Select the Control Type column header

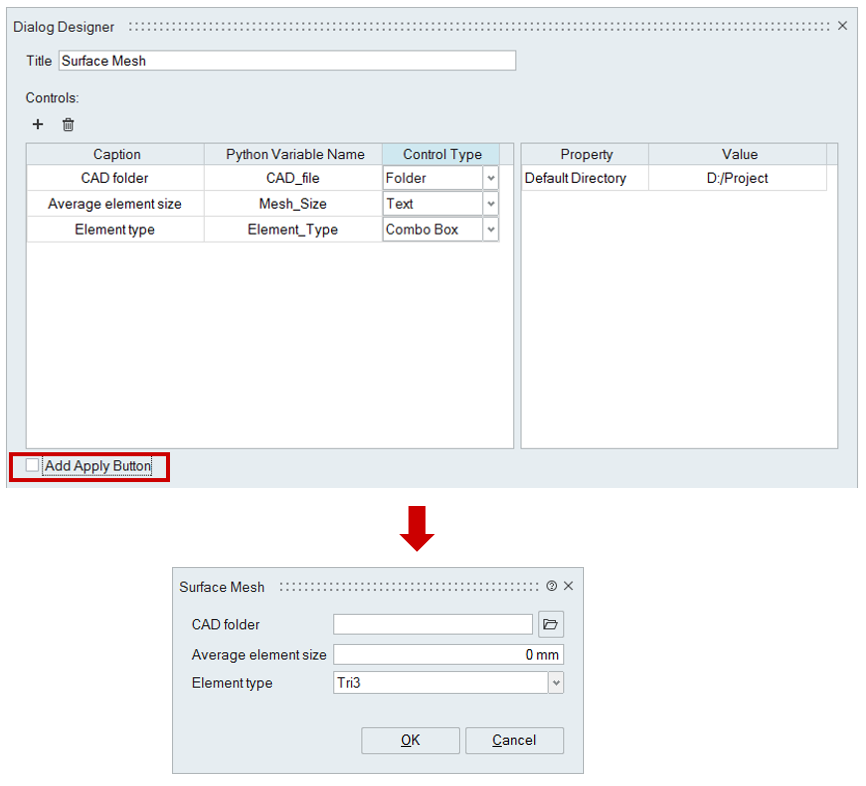[x=442, y=154]
